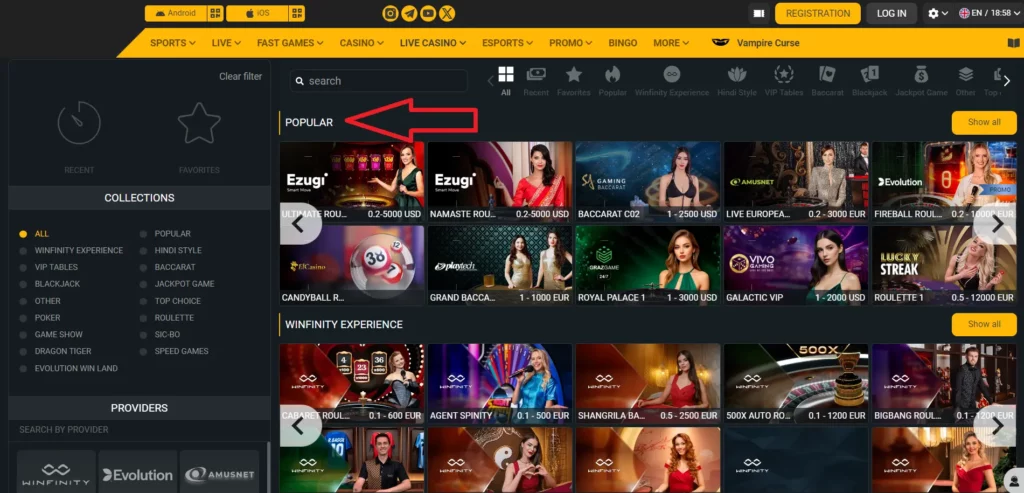Open the X (Twitter) social icon
Viewport: 1024px width, 493px height.
(x=447, y=13)
